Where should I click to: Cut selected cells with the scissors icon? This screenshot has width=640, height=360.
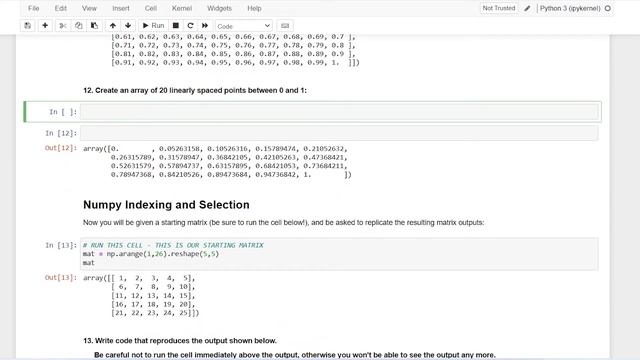[x=62, y=26]
